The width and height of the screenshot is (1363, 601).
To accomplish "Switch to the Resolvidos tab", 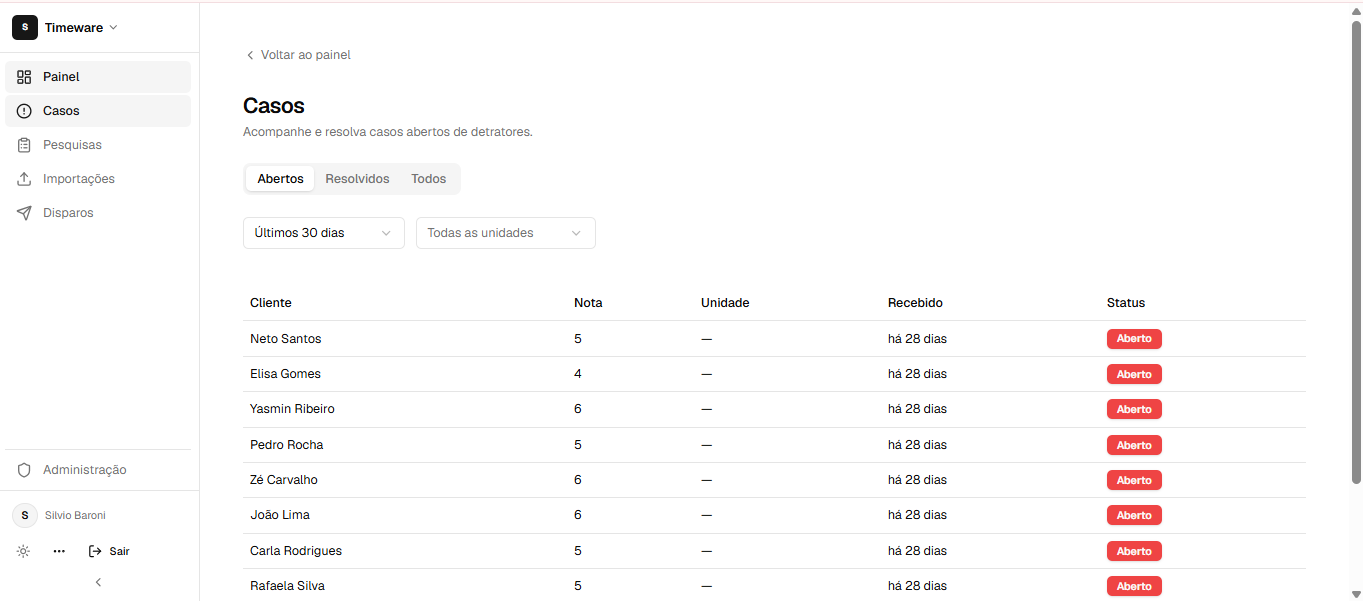I will tap(357, 179).
